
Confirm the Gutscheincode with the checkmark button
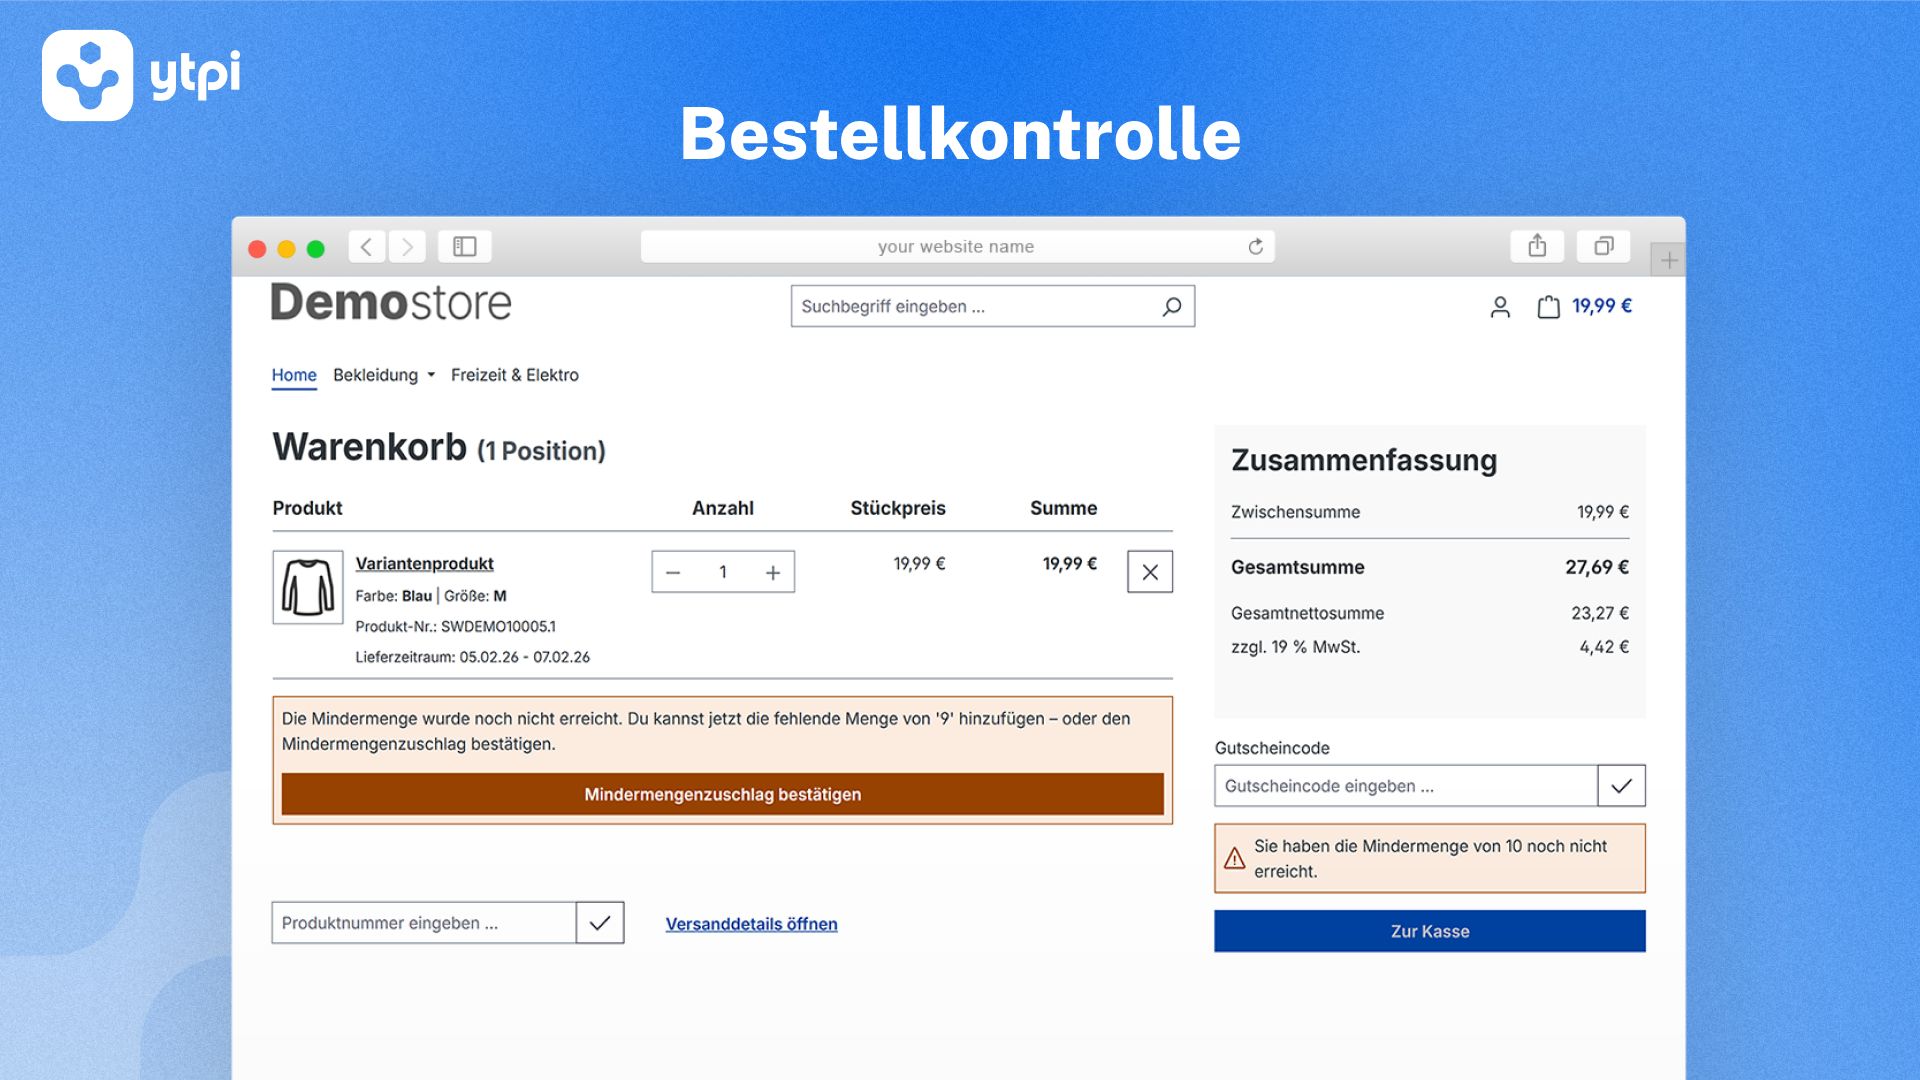[x=1621, y=786]
